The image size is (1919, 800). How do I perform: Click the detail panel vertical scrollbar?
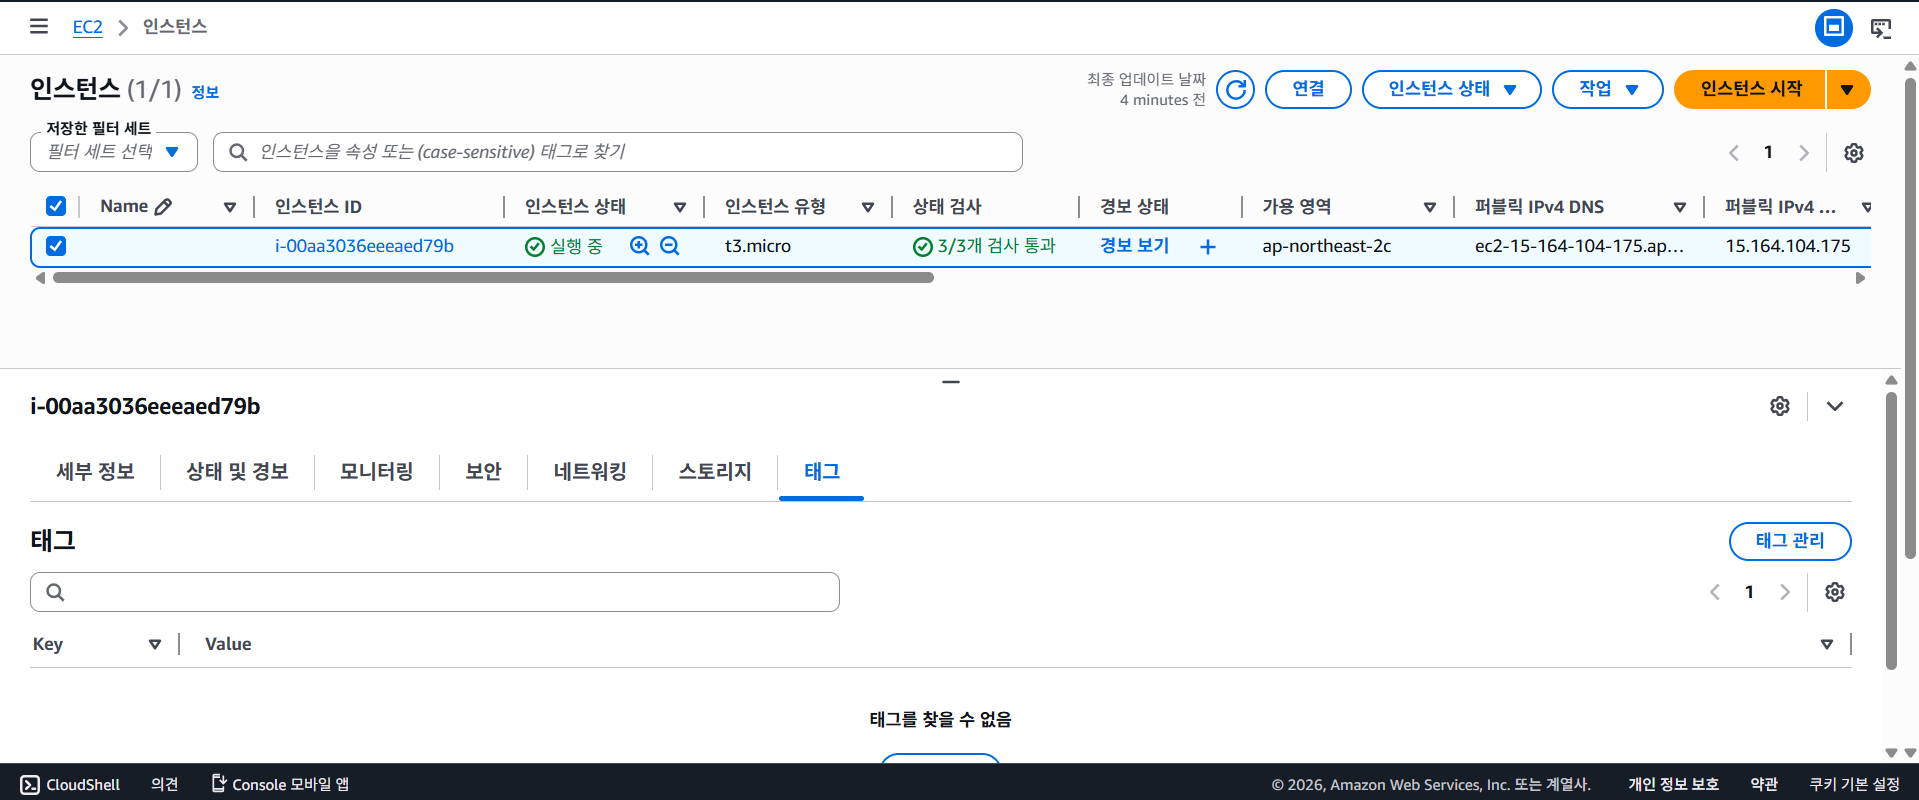[x=1891, y=530]
